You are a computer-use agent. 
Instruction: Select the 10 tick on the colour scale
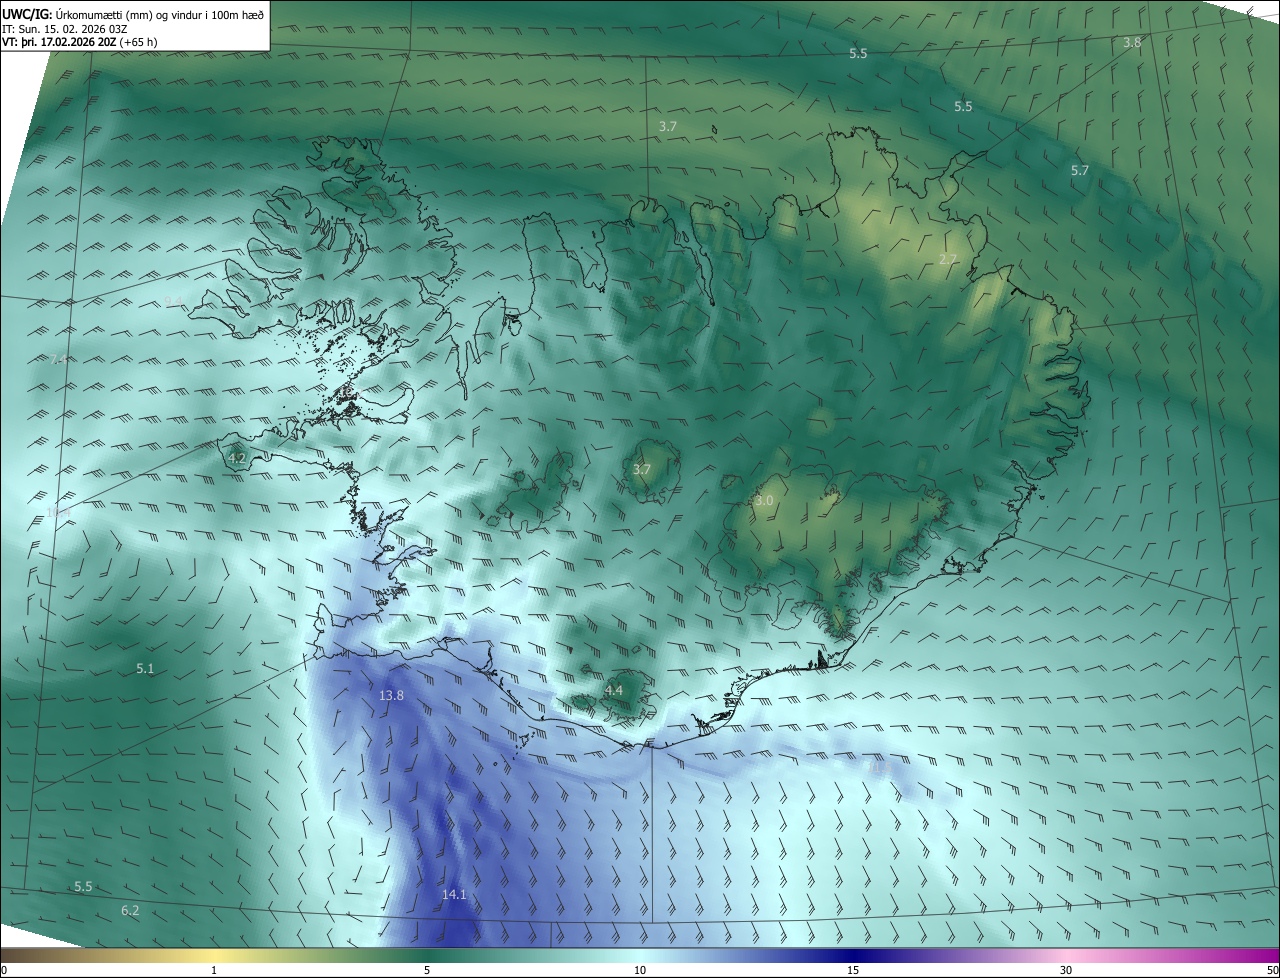(x=640, y=970)
